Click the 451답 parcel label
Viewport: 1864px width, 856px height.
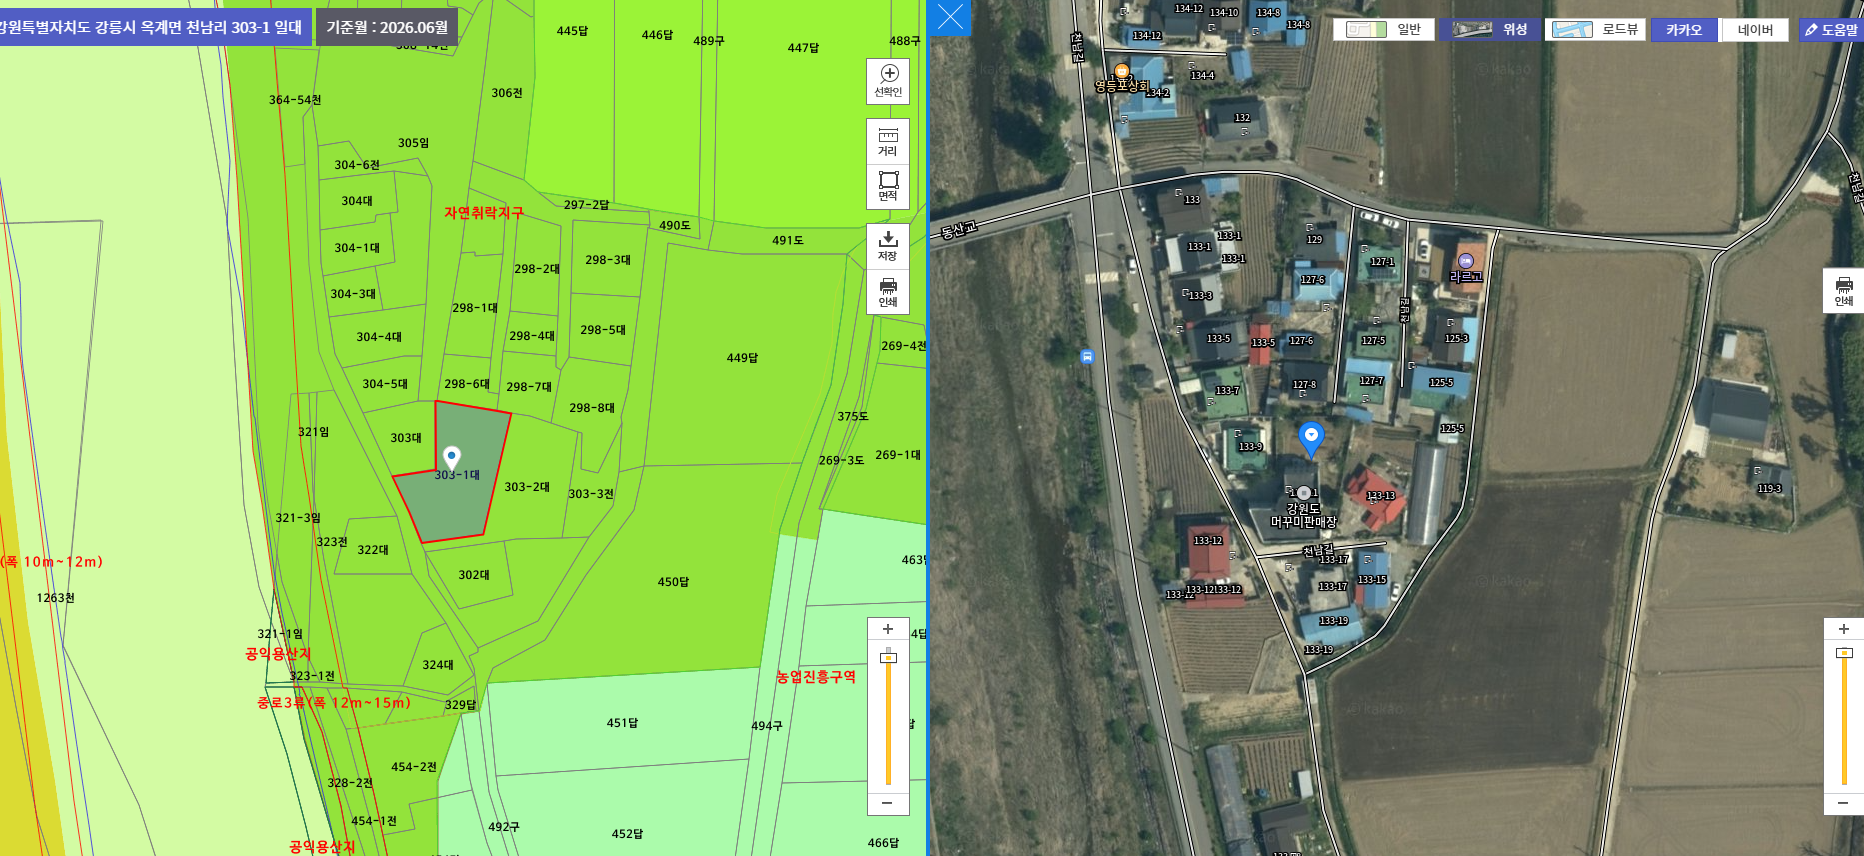[622, 723]
